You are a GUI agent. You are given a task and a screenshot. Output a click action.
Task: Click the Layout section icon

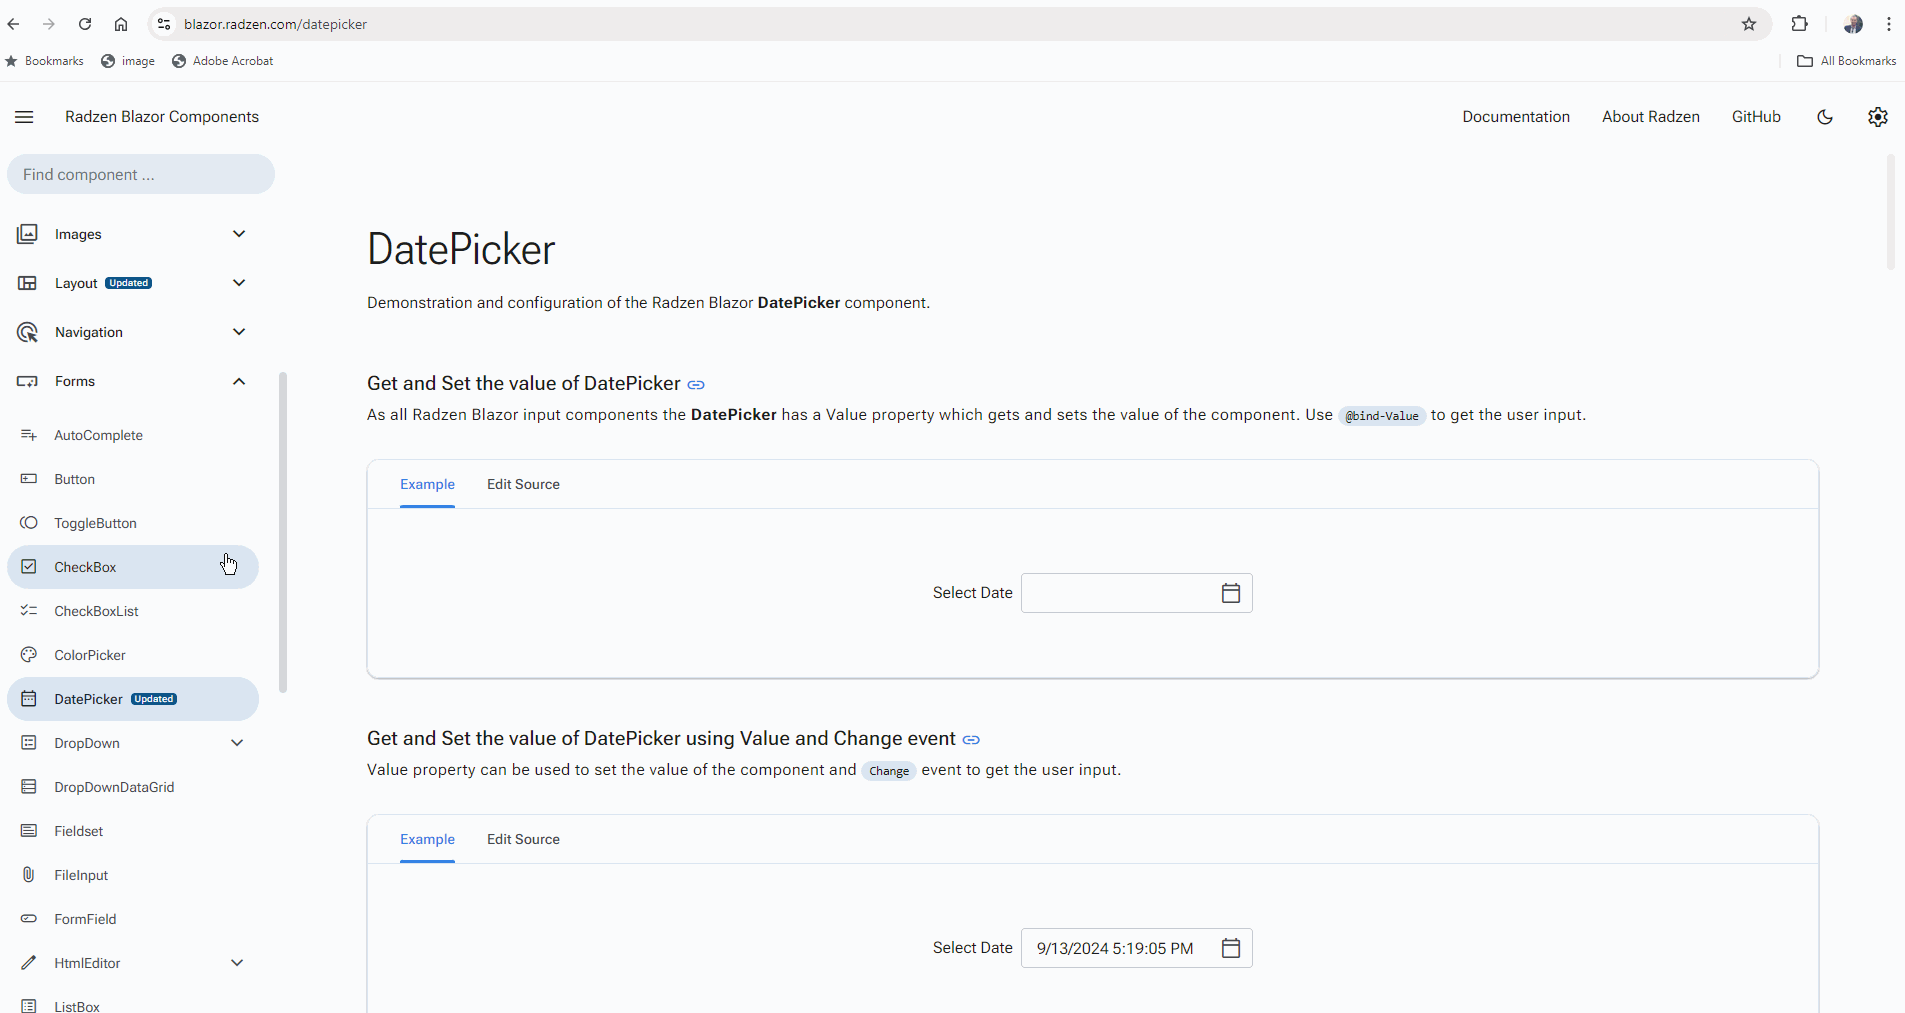[x=28, y=283]
